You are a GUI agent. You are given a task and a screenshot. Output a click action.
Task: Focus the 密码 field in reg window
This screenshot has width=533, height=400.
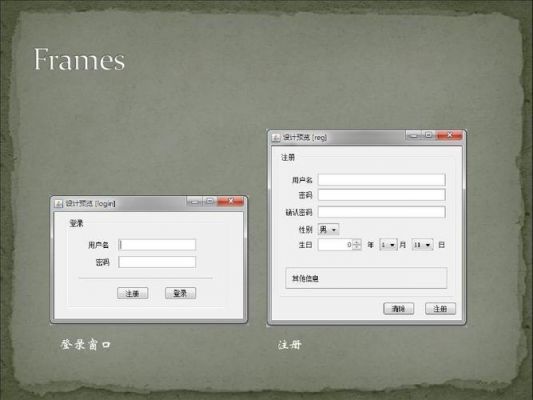click(x=382, y=195)
